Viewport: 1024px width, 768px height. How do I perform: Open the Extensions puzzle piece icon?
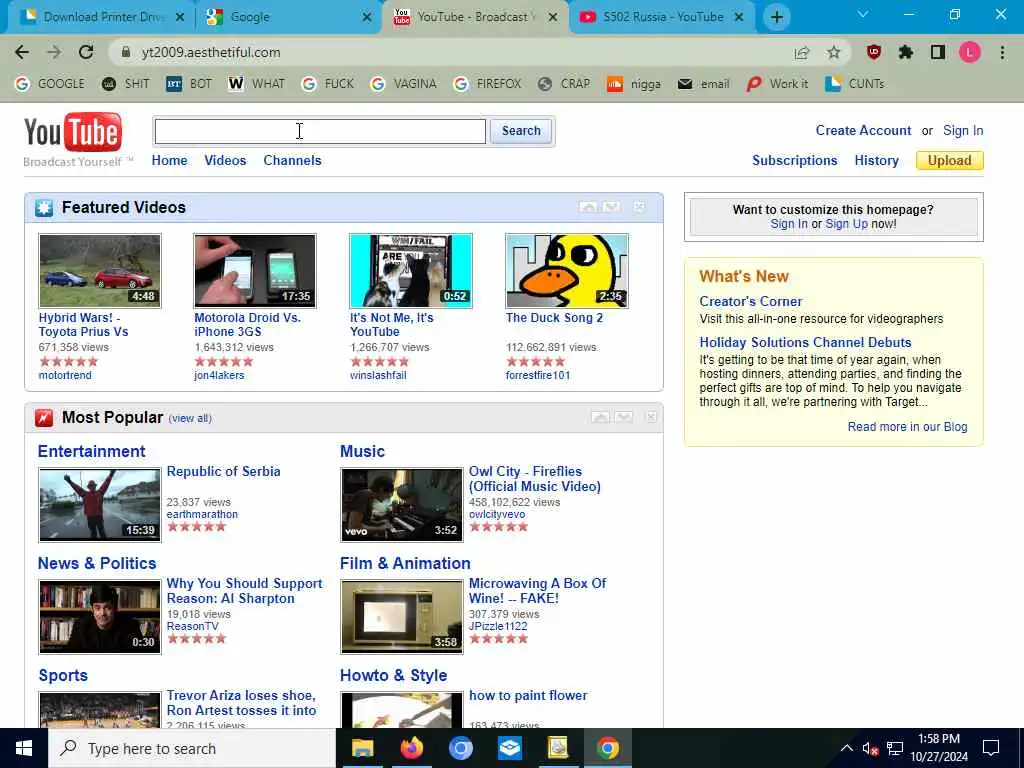[905, 52]
